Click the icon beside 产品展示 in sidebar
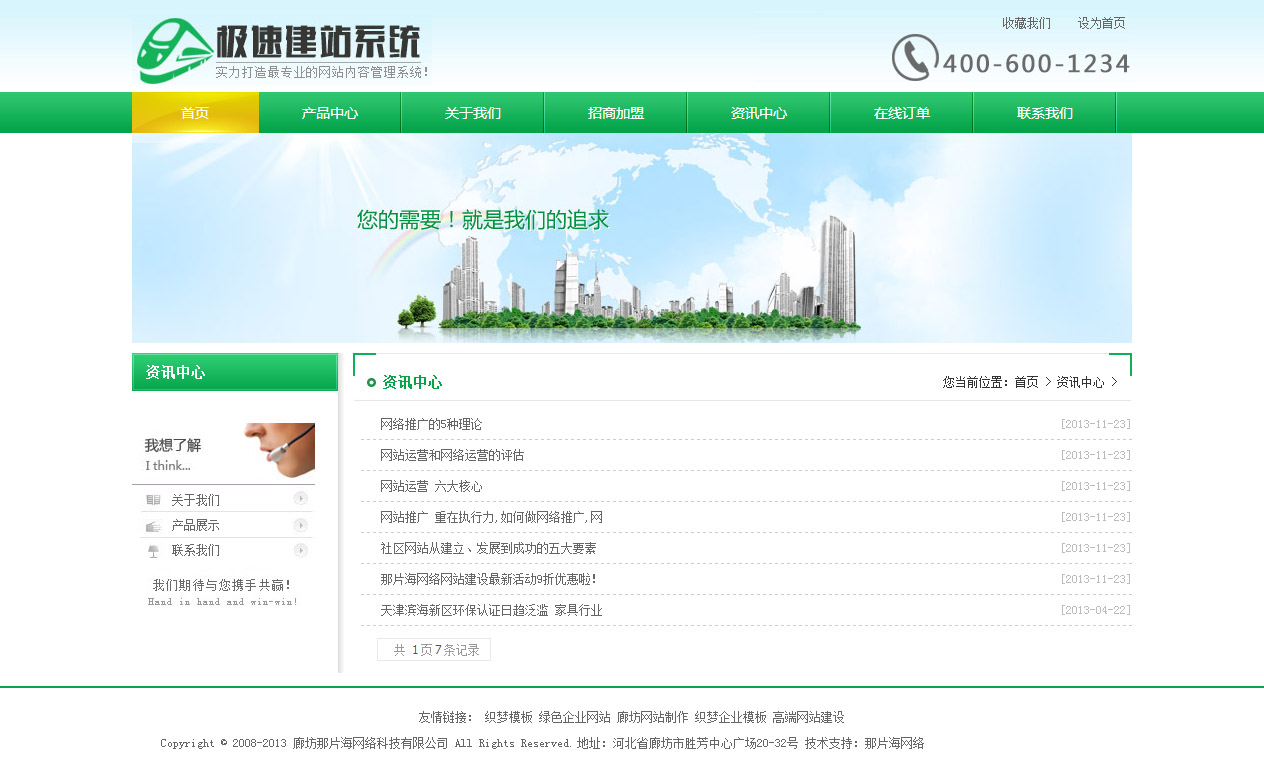This screenshot has width=1264, height=772. [x=153, y=526]
